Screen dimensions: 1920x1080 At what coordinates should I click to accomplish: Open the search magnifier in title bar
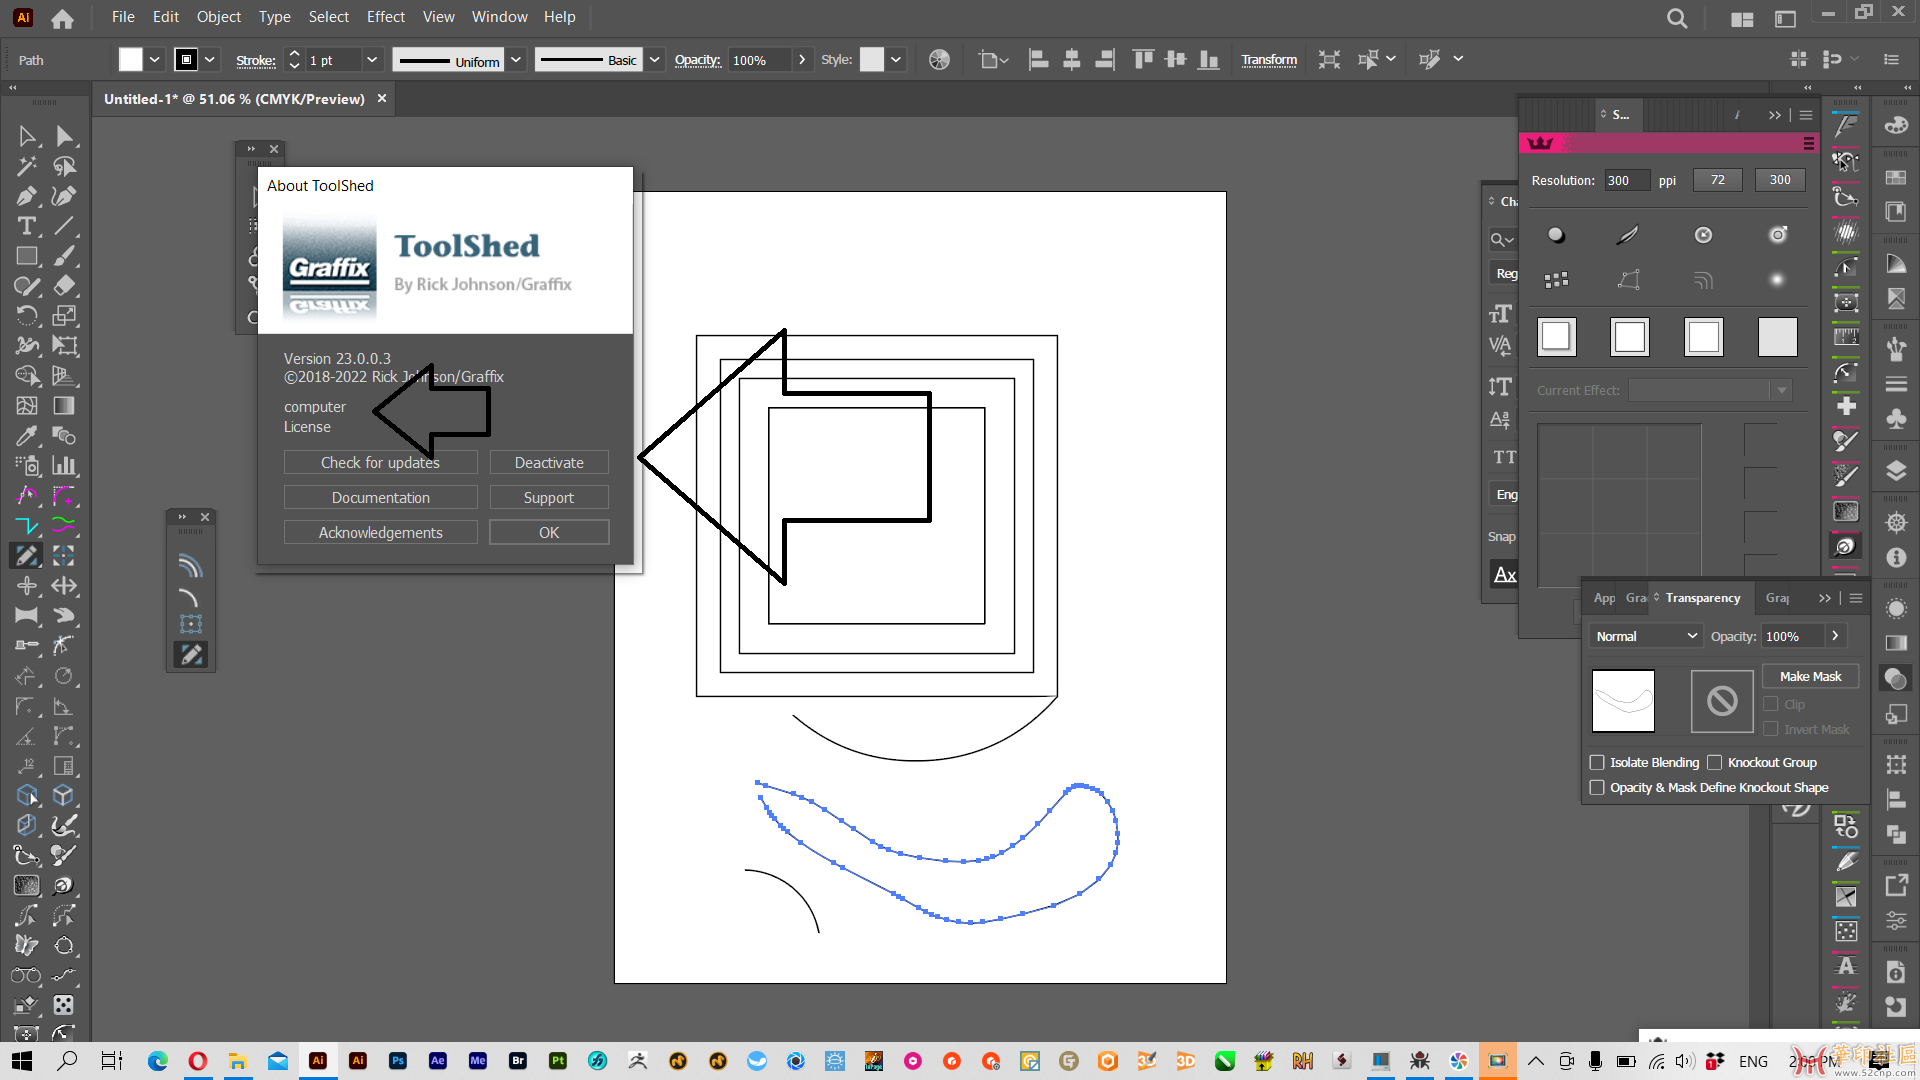pos(1677,18)
